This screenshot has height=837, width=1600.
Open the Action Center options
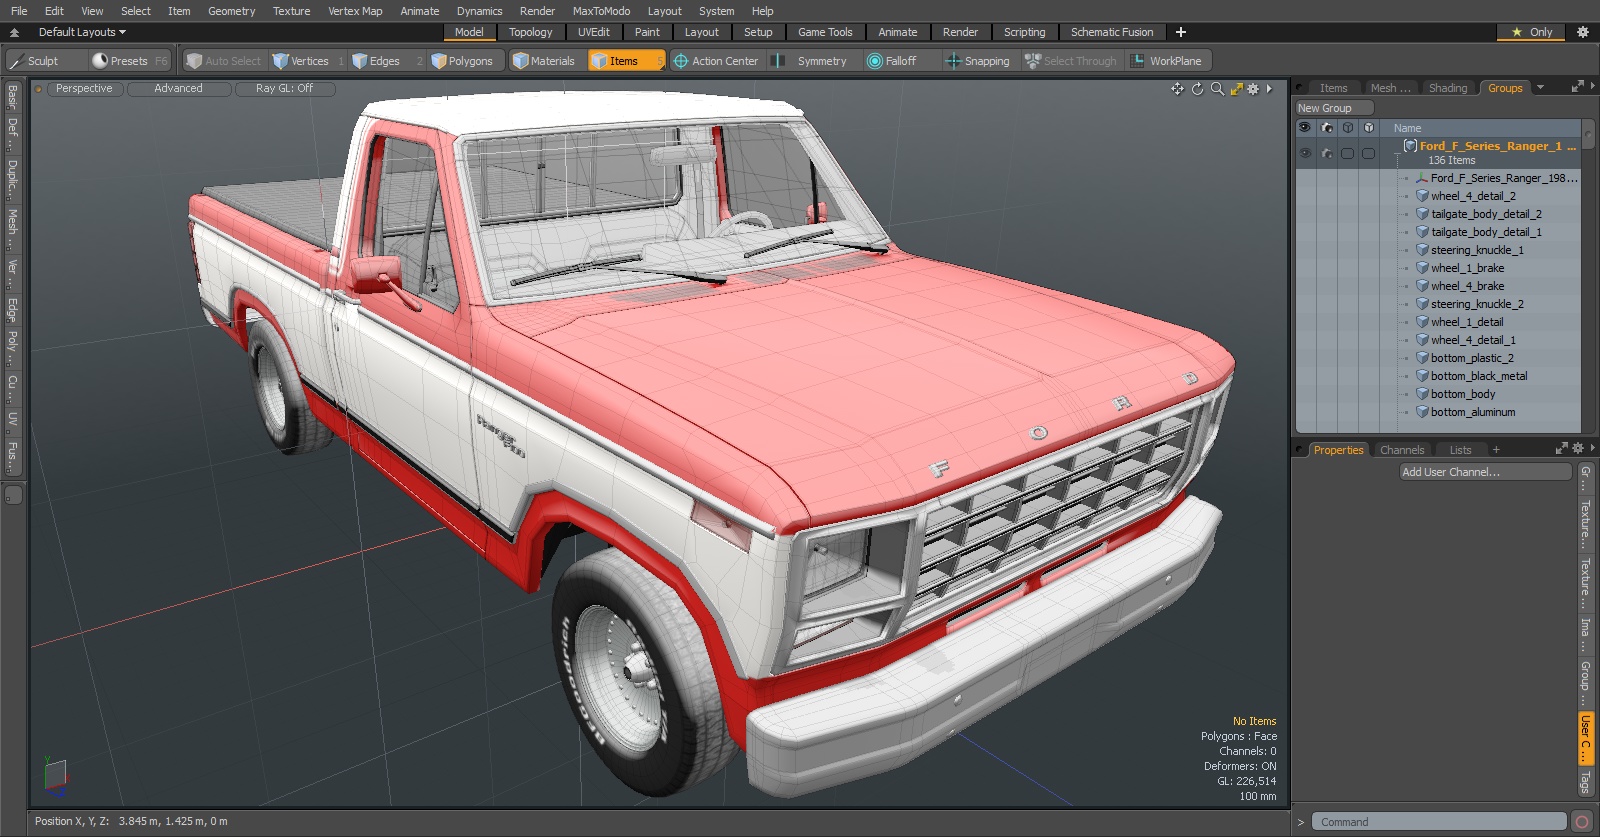717,61
